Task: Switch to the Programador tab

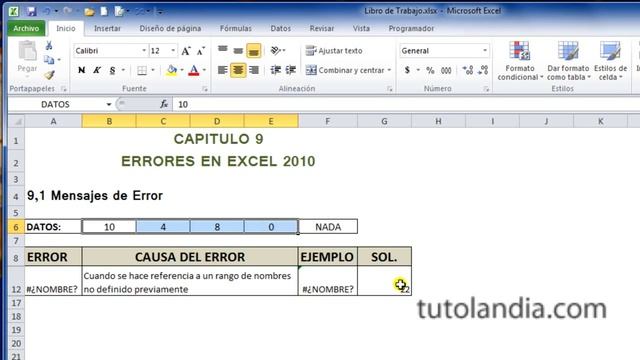Action: click(411, 28)
